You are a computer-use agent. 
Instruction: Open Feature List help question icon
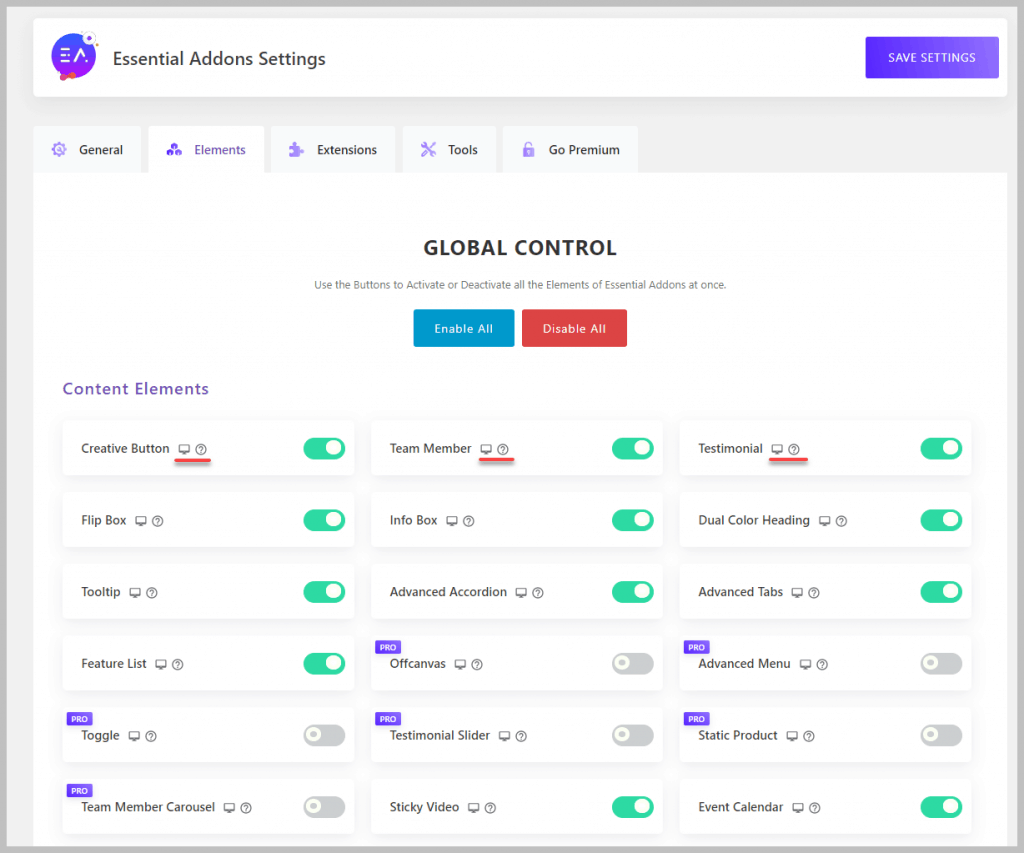pyautogui.click(x=178, y=665)
